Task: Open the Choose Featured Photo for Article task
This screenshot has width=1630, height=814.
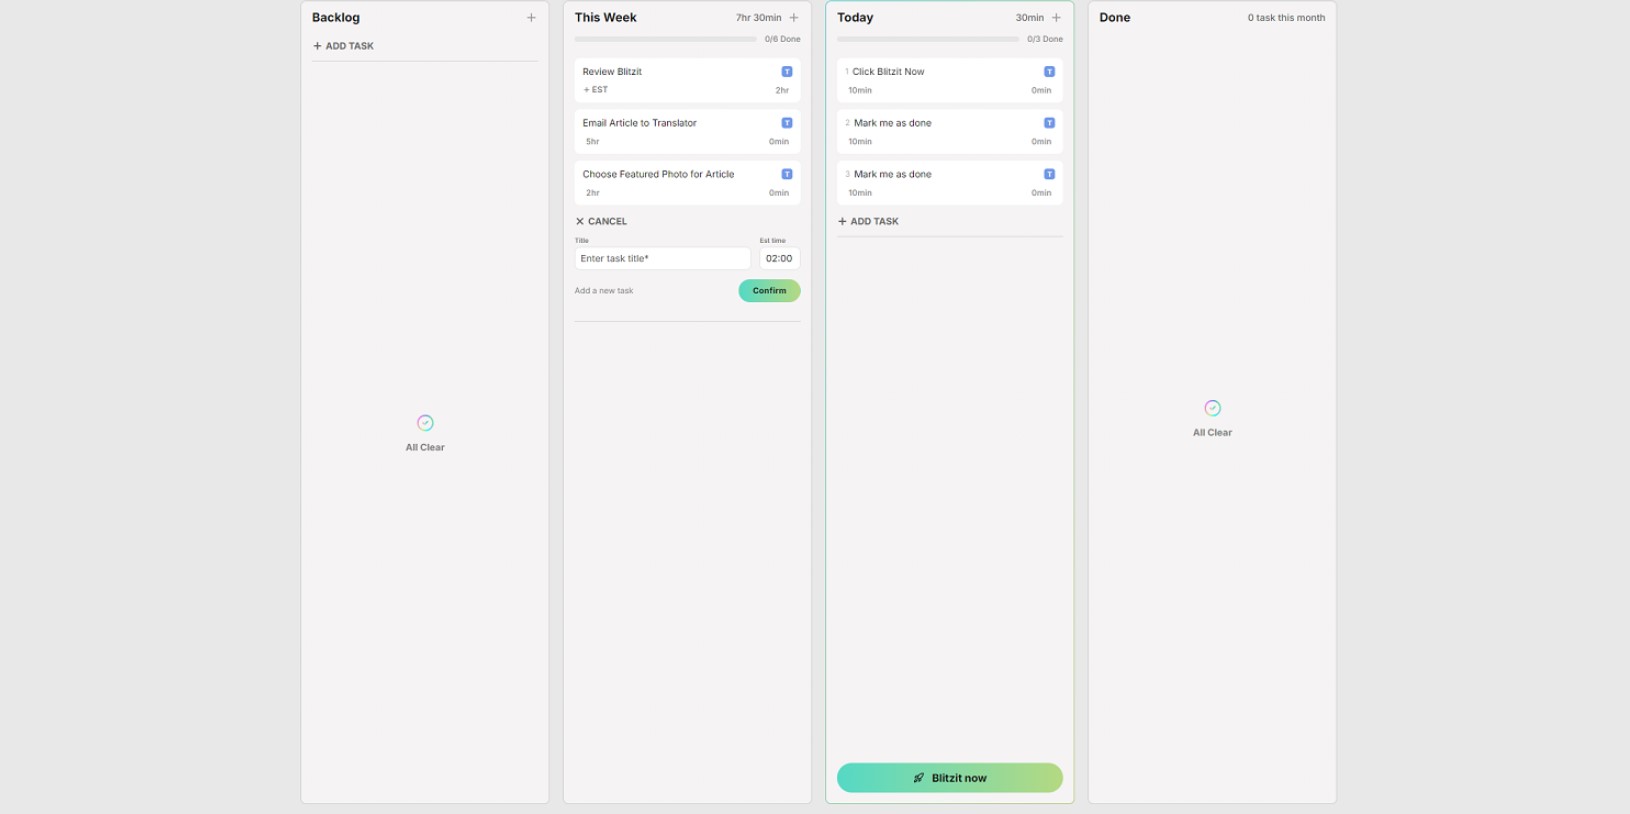Action: pos(658,174)
